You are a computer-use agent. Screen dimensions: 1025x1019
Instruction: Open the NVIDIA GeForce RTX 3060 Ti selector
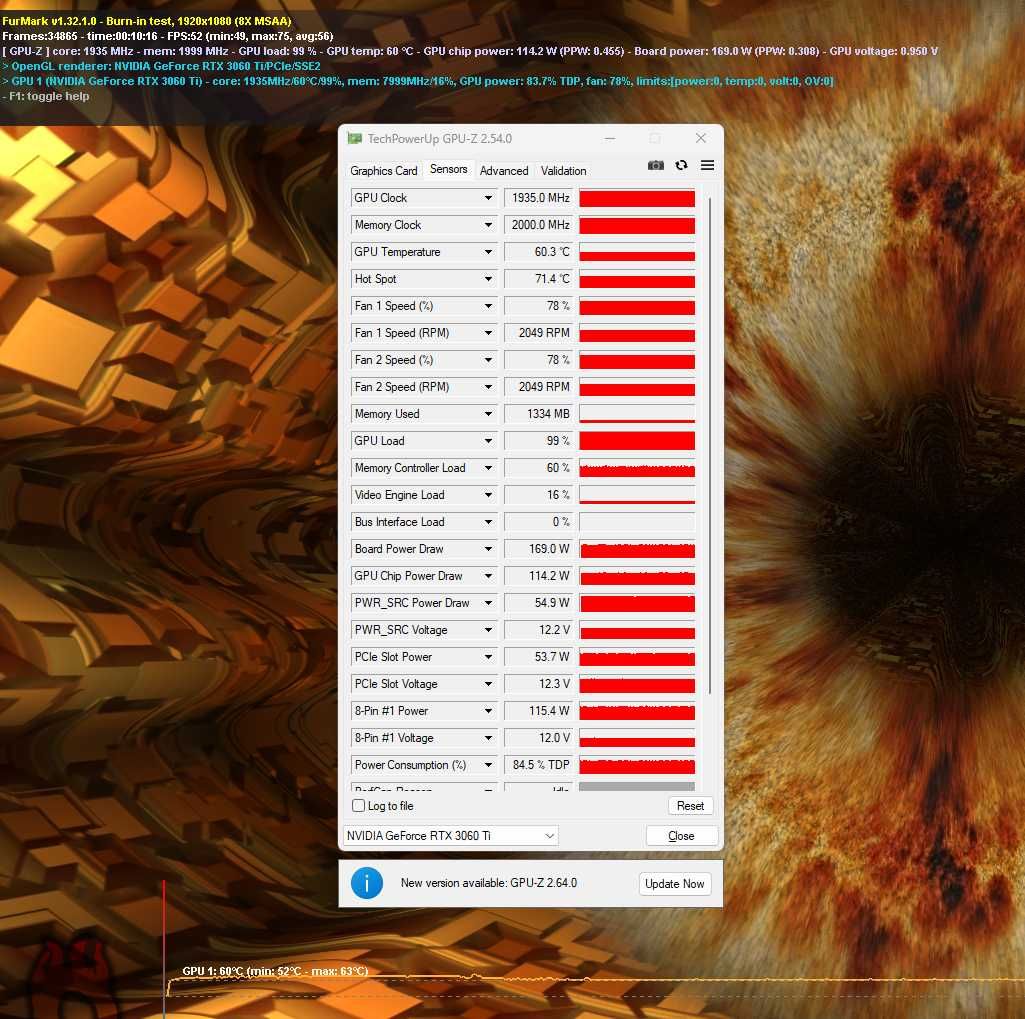click(x=451, y=835)
